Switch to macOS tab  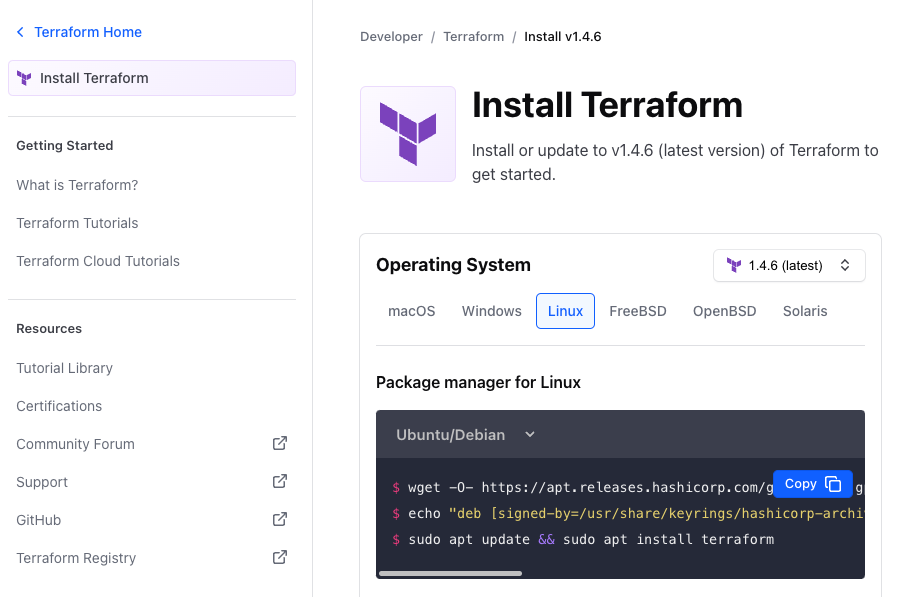coord(411,311)
